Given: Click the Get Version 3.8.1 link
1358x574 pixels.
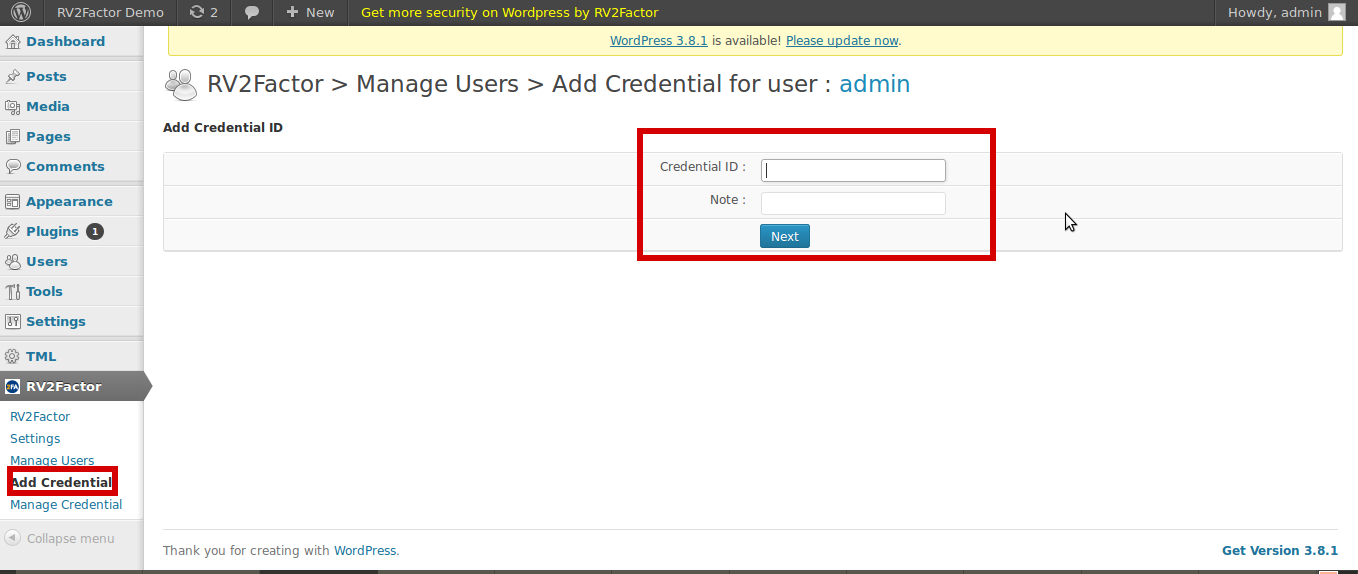Looking at the screenshot, I should tap(1280, 550).
